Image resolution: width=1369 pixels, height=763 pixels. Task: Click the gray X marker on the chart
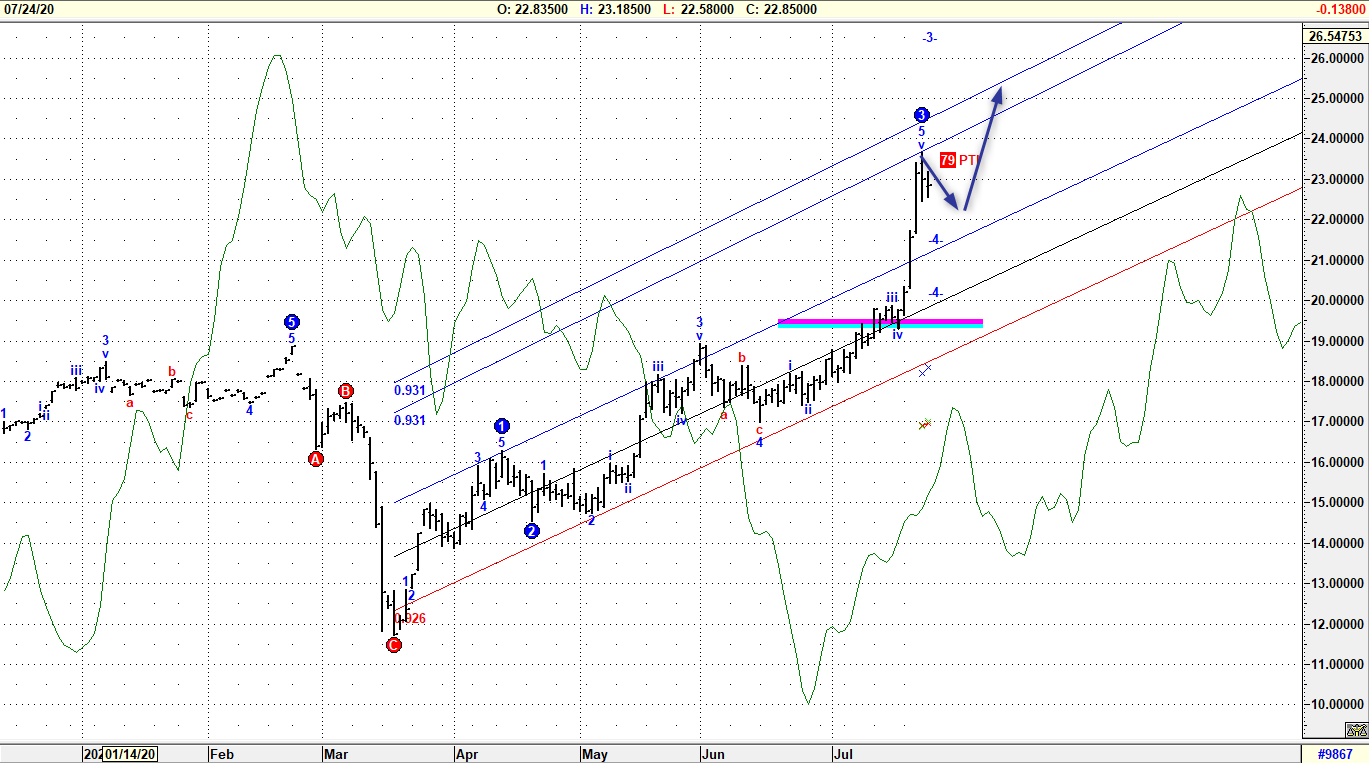(925, 369)
